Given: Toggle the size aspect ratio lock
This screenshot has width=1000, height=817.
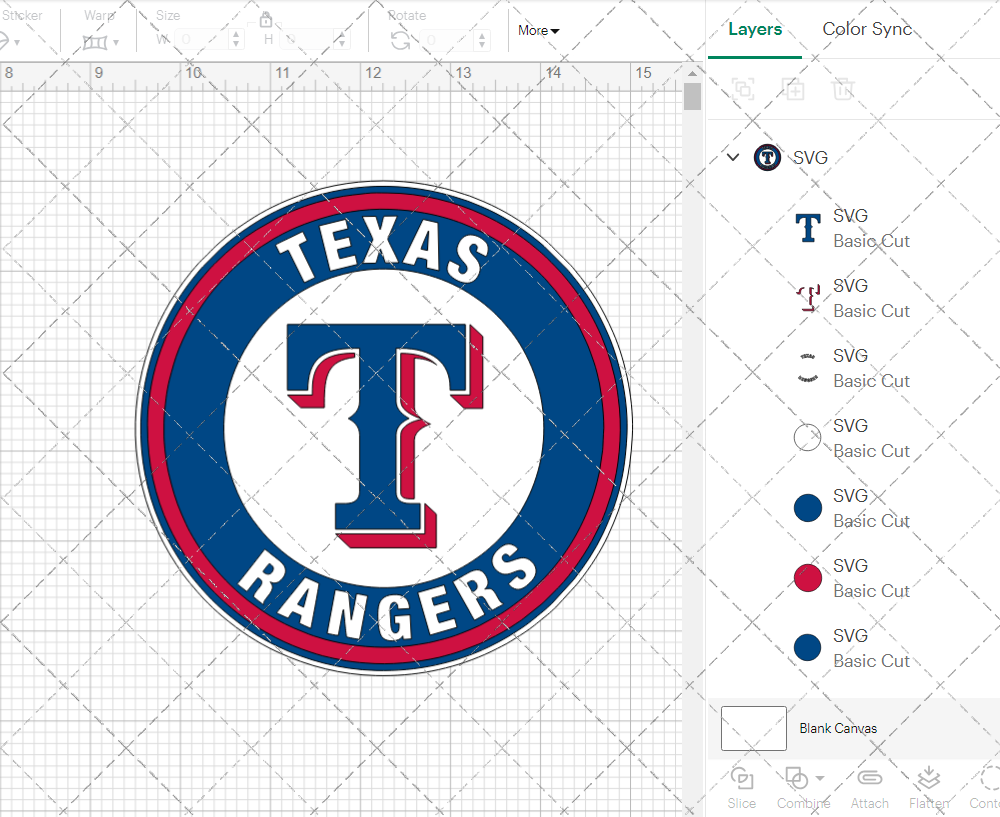Looking at the screenshot, I should click(x=266, y=20).
